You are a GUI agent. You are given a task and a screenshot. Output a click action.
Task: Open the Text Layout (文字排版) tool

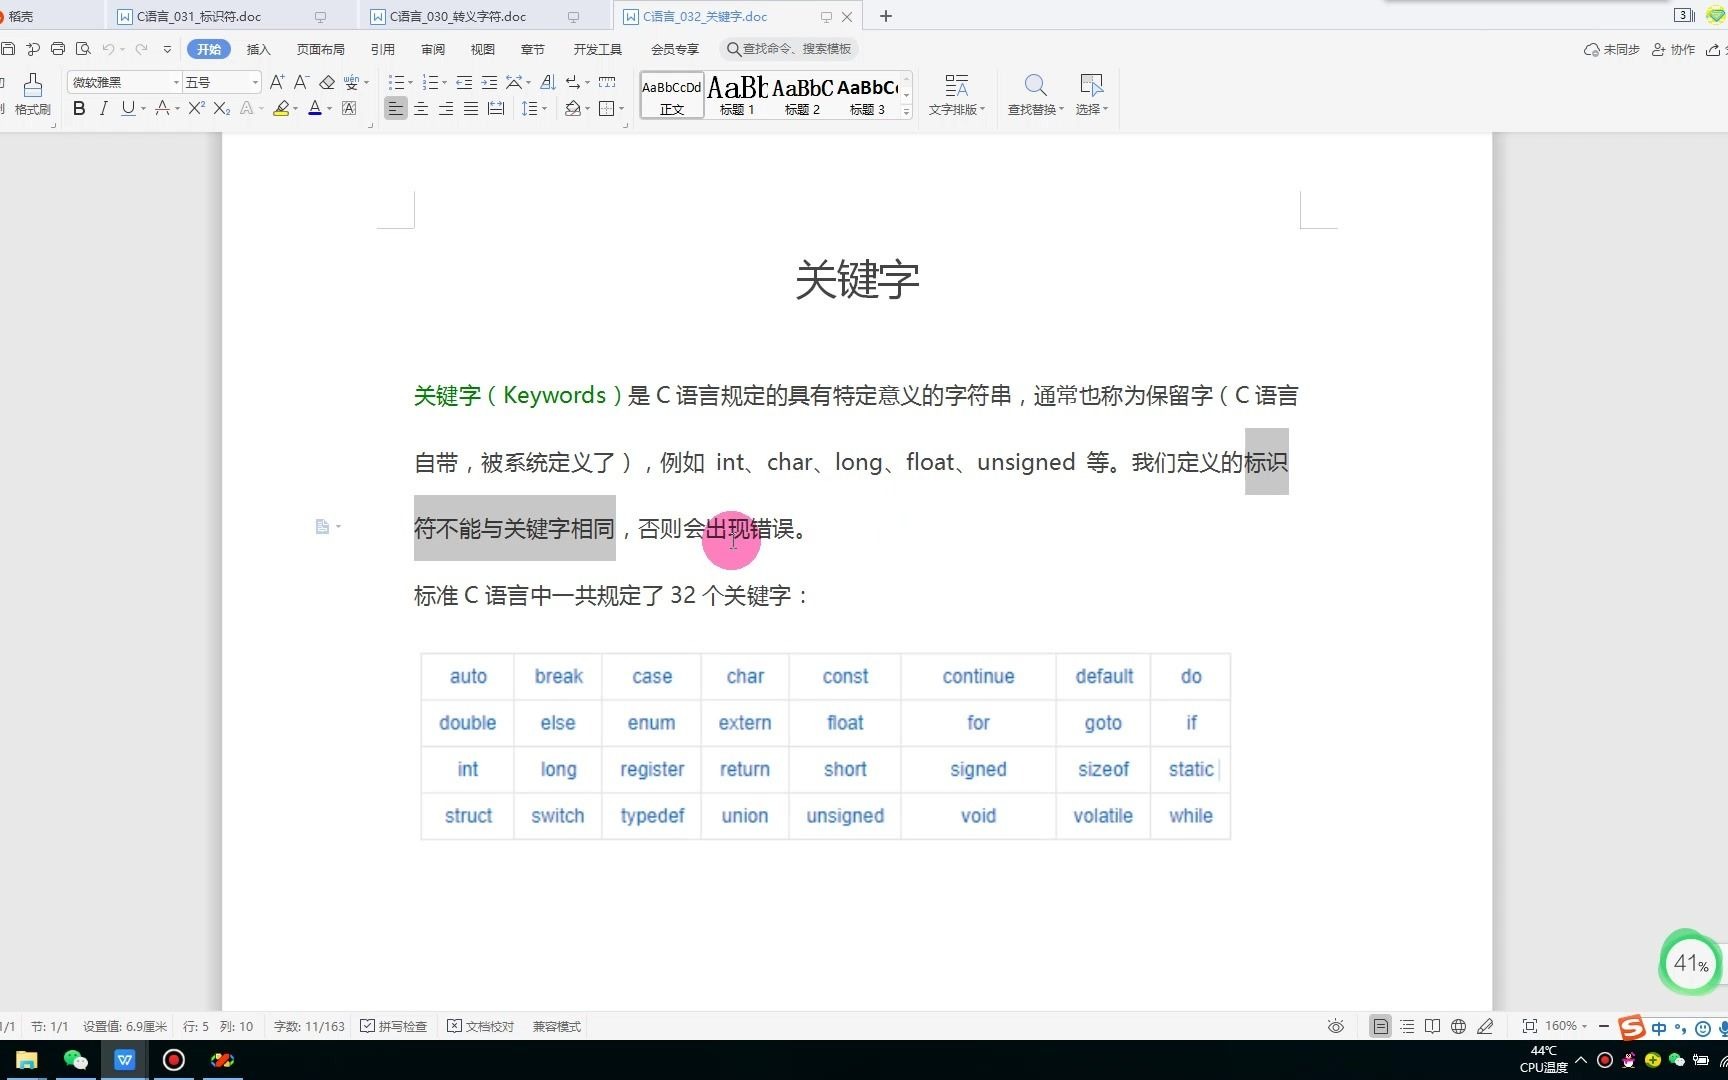[957, 94]
